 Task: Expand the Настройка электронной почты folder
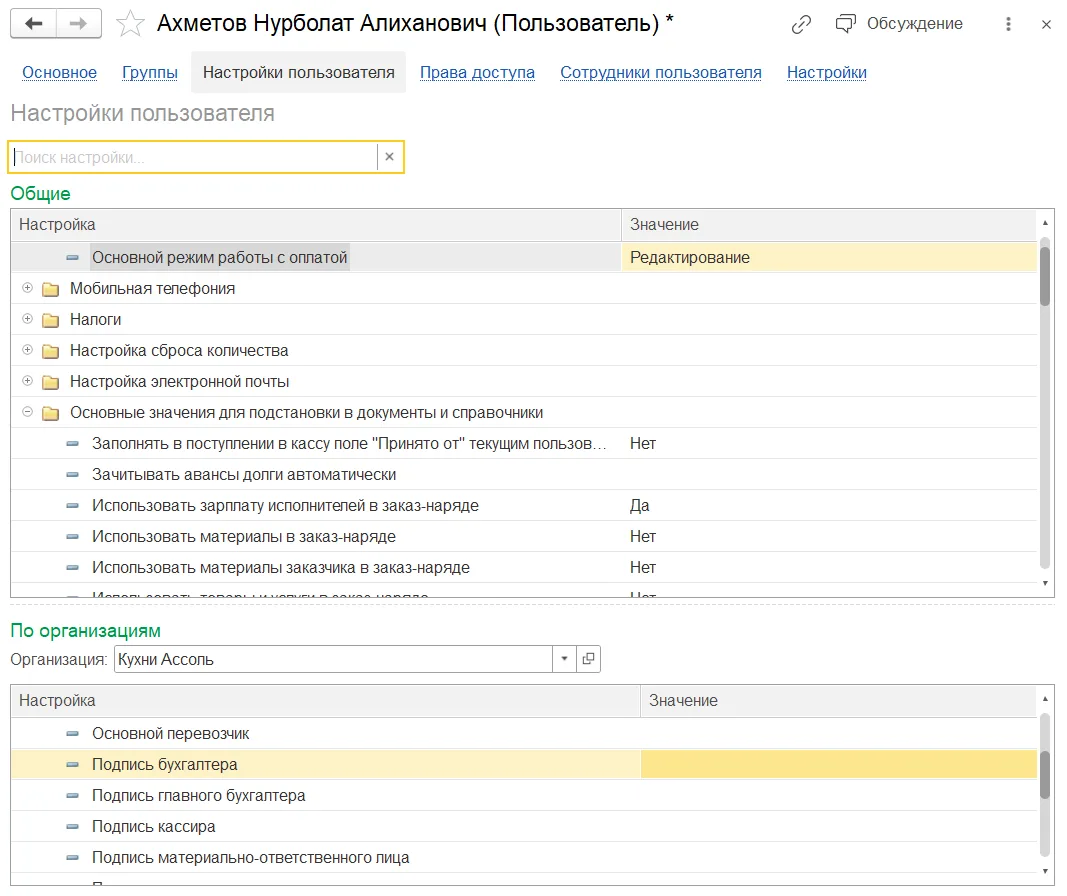27,380
